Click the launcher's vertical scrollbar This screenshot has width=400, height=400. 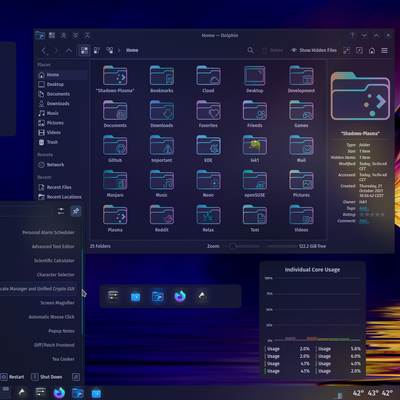(82, 293)
